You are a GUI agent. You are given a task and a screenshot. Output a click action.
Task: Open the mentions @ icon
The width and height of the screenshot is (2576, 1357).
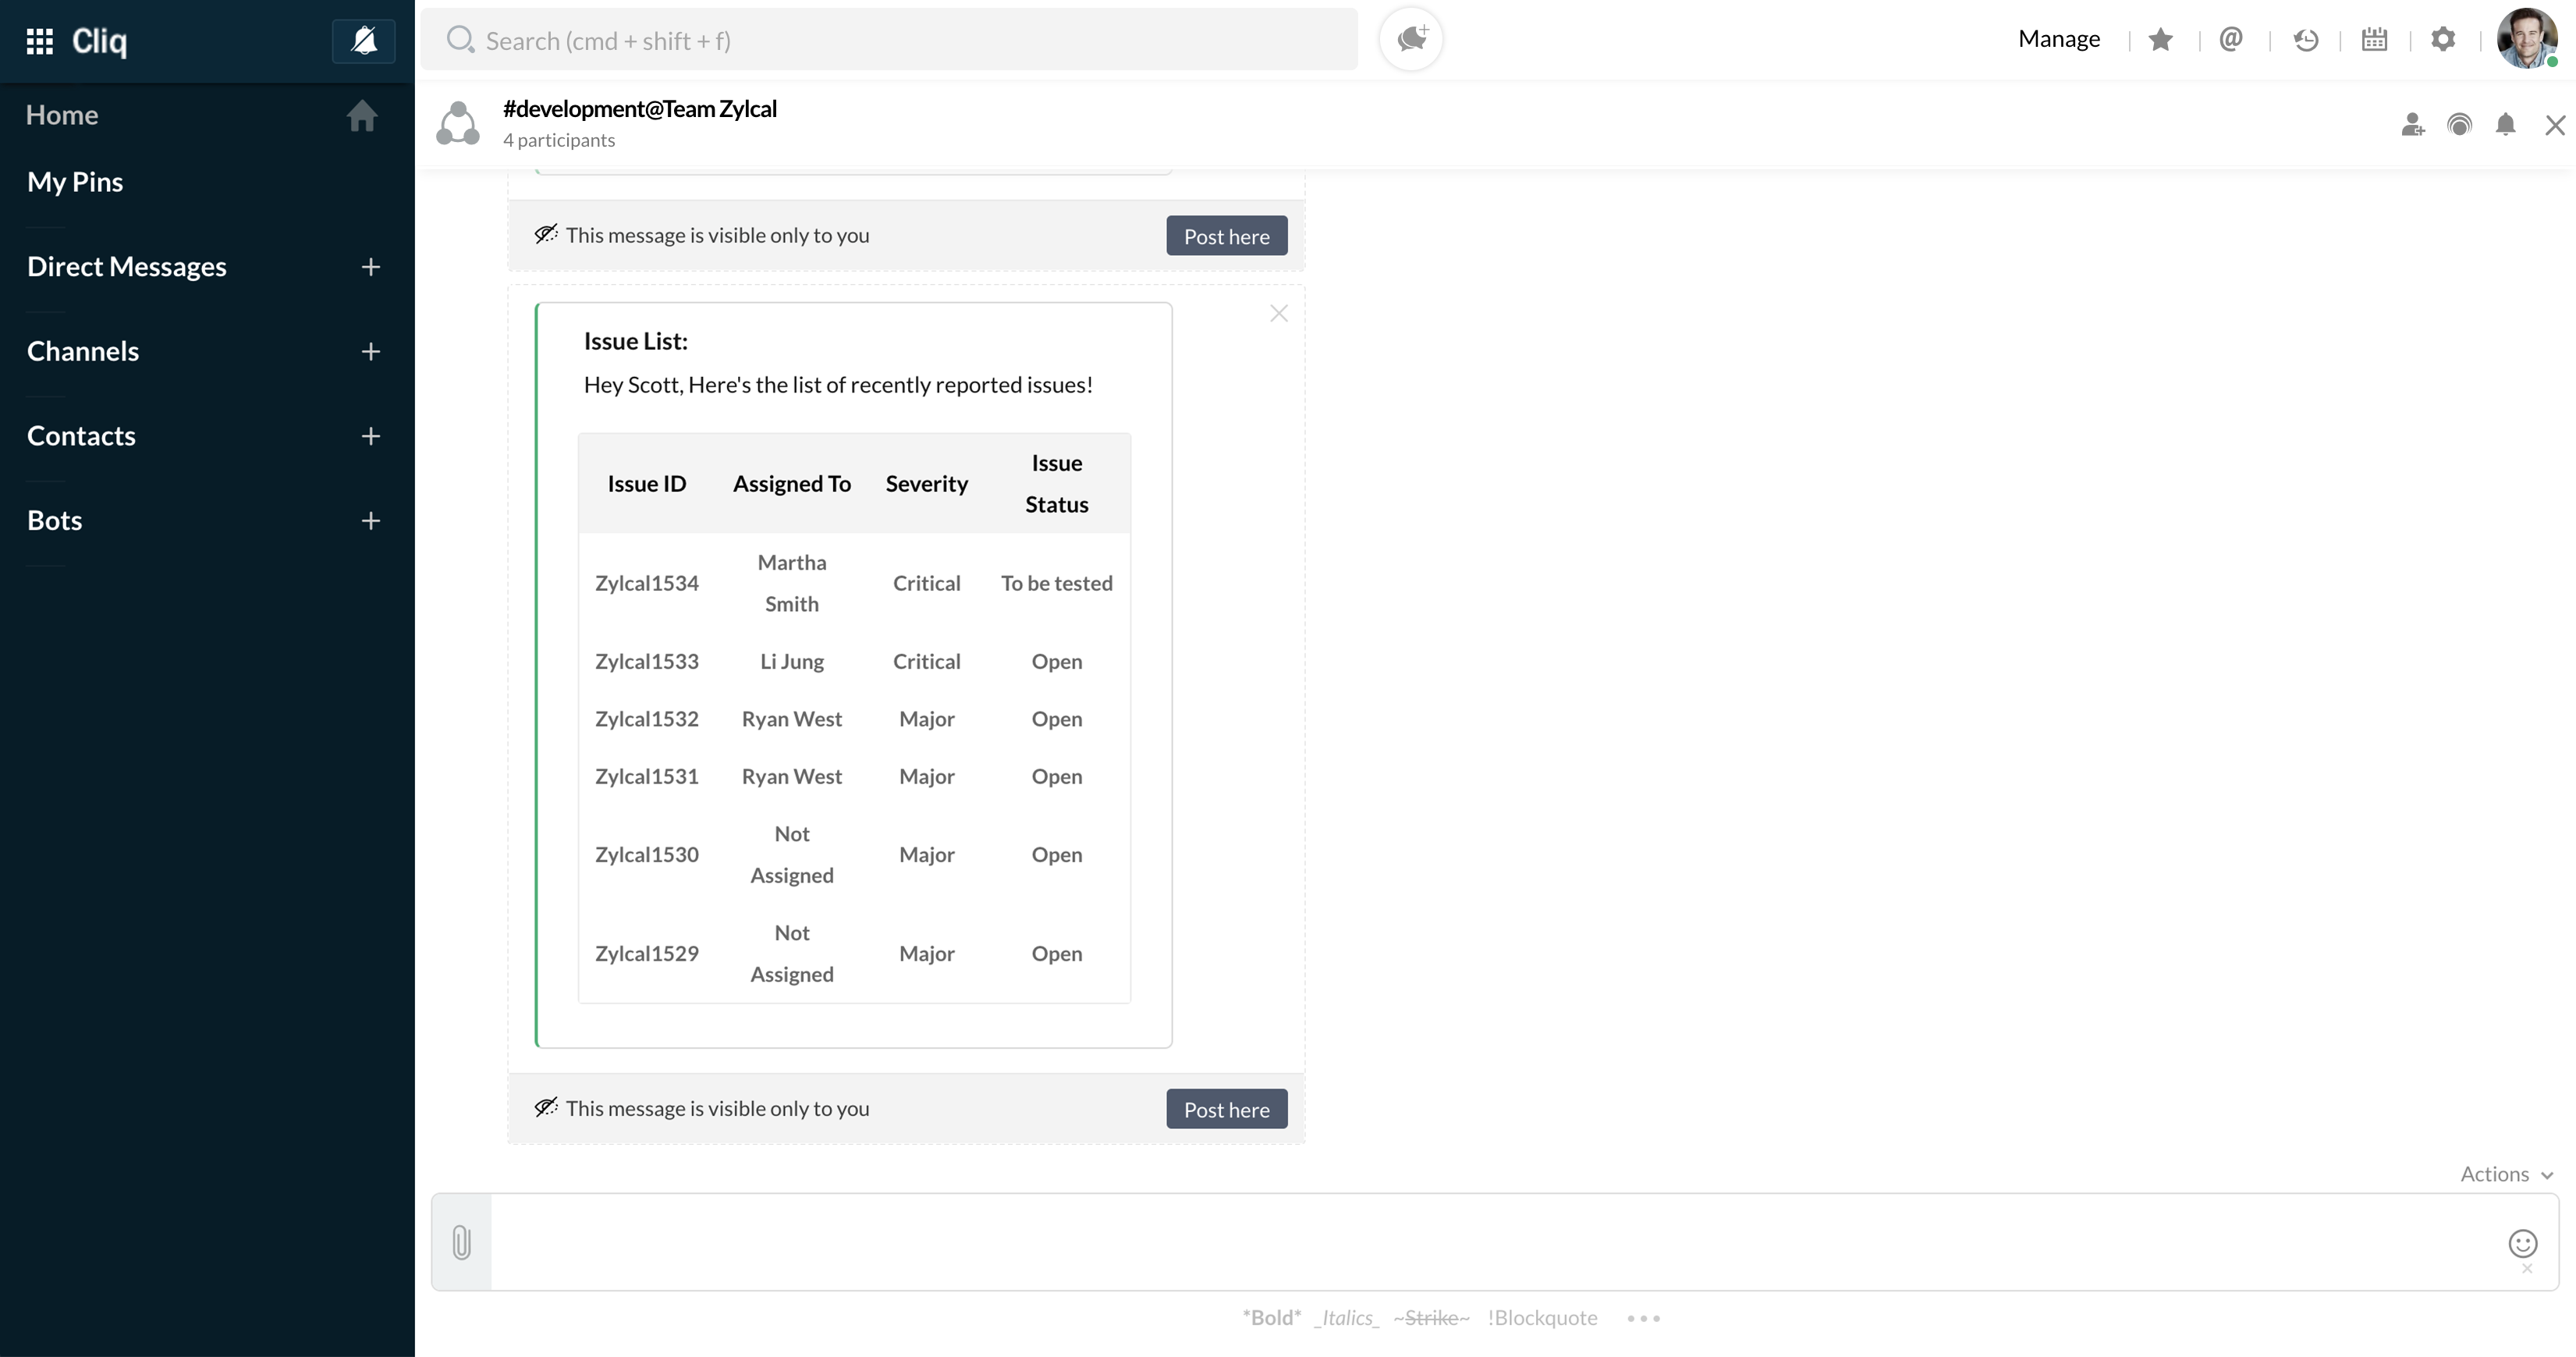[2231, 39]
